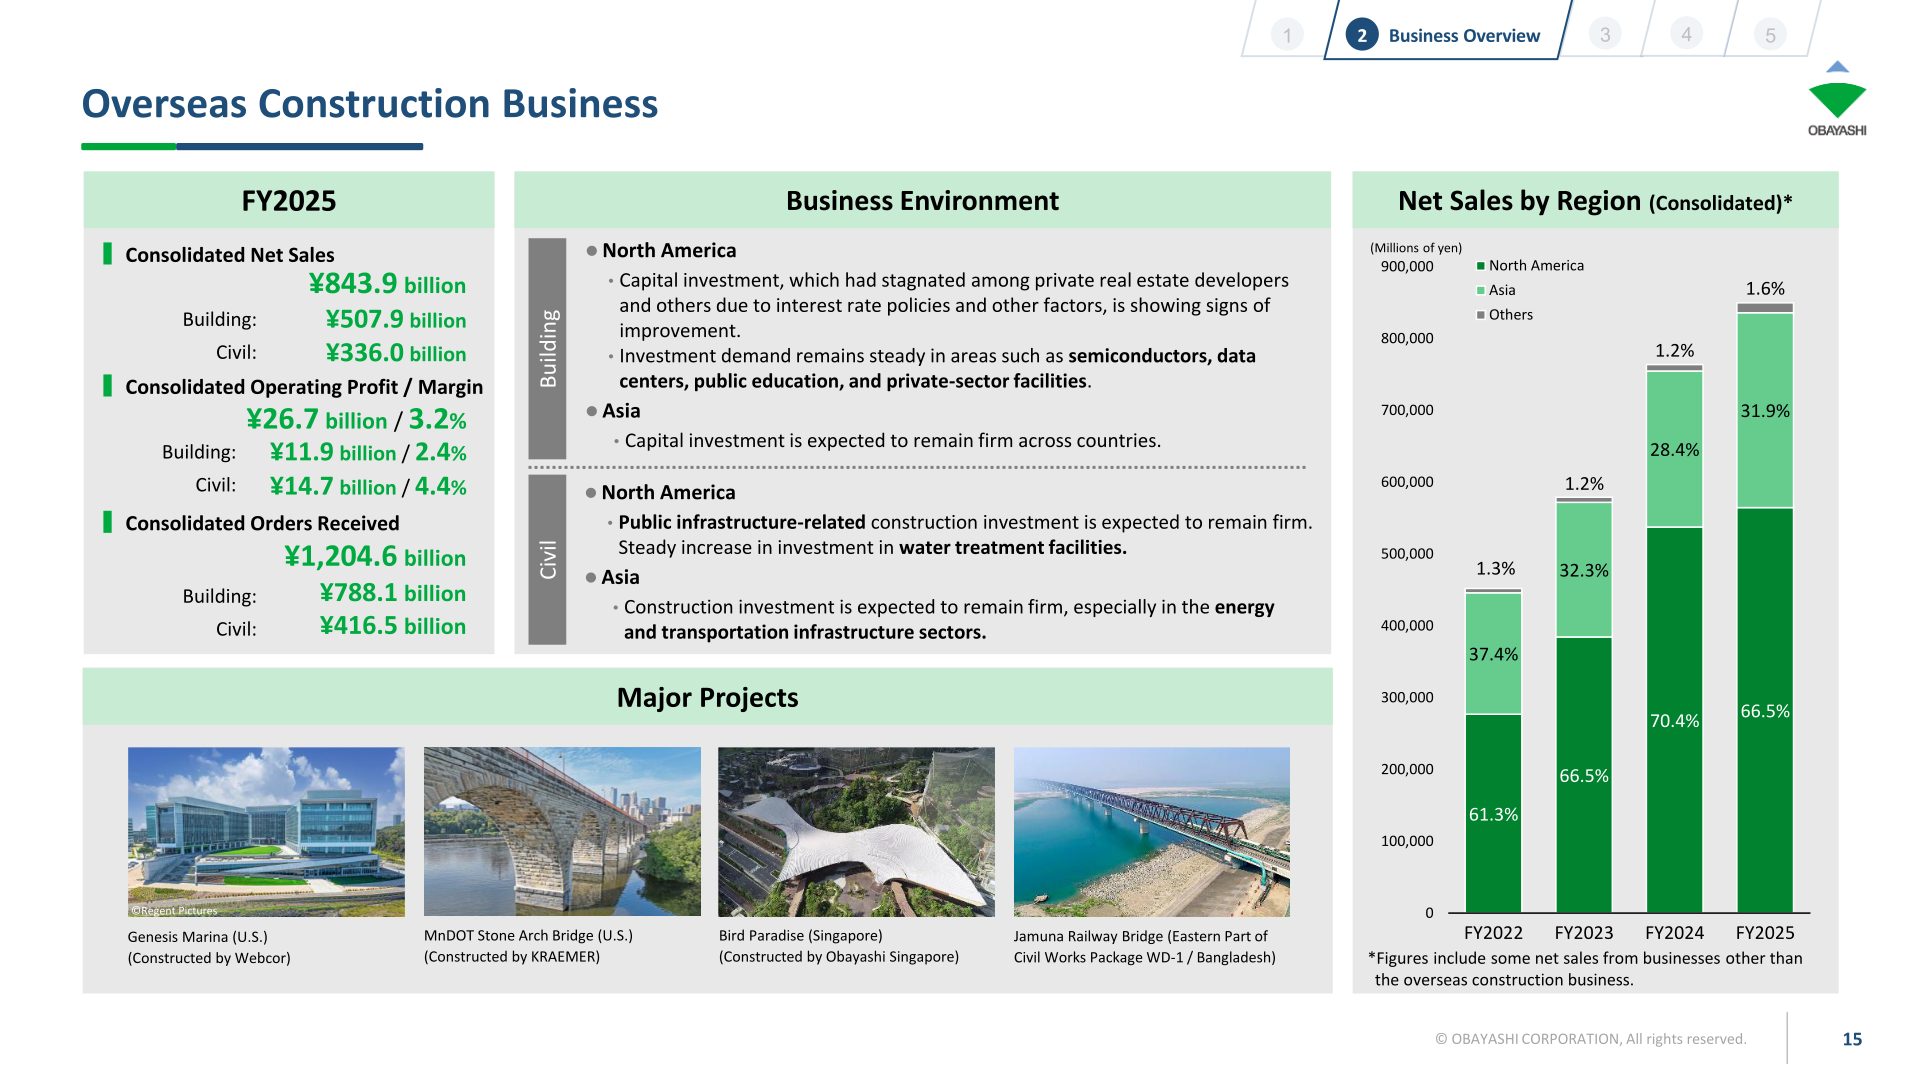The width and height of the screenshot is (1920, 1080).
Task: Select the ¥26.7 billion / 3.2% value
Action: click(356, 419)
